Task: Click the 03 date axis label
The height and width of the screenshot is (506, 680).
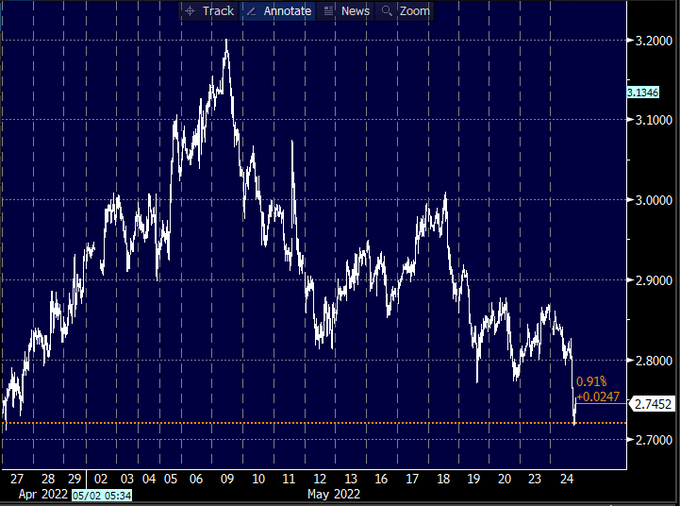Action: (127, 479)
